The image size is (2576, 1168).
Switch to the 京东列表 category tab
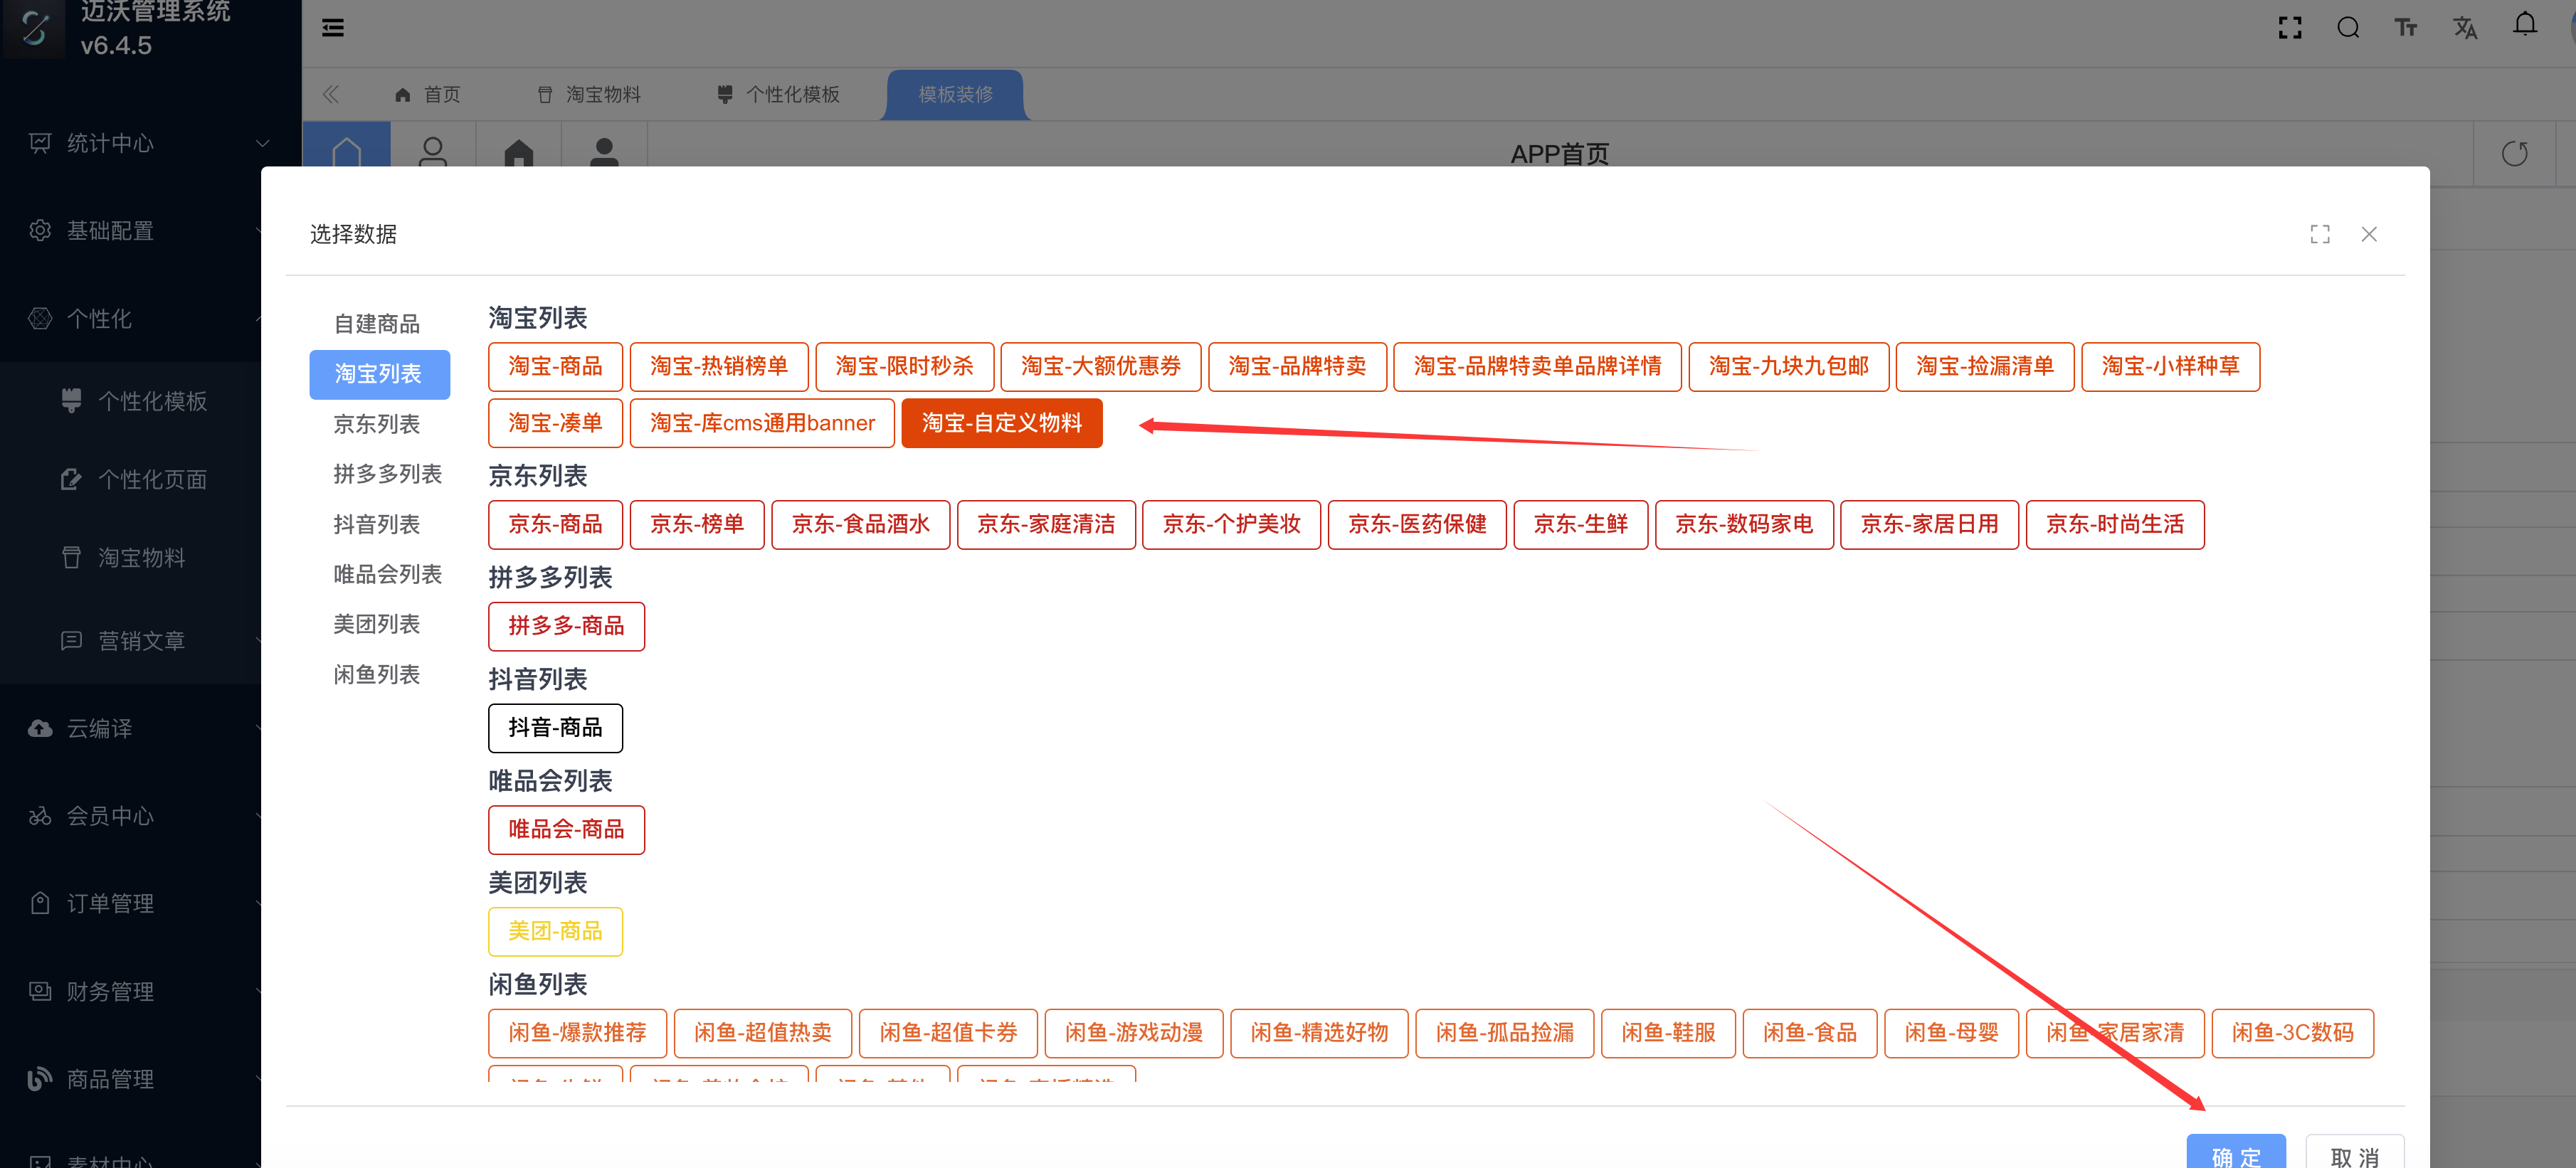tap(376, 424)
